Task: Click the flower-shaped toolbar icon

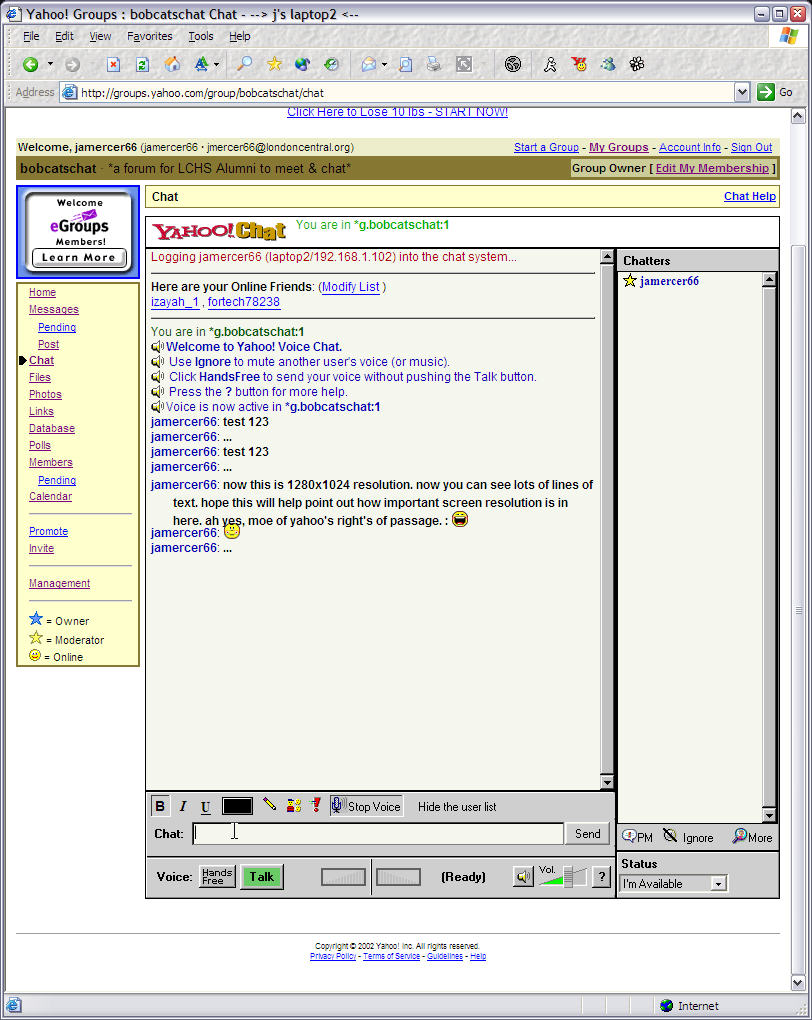Action: point(636,64)
